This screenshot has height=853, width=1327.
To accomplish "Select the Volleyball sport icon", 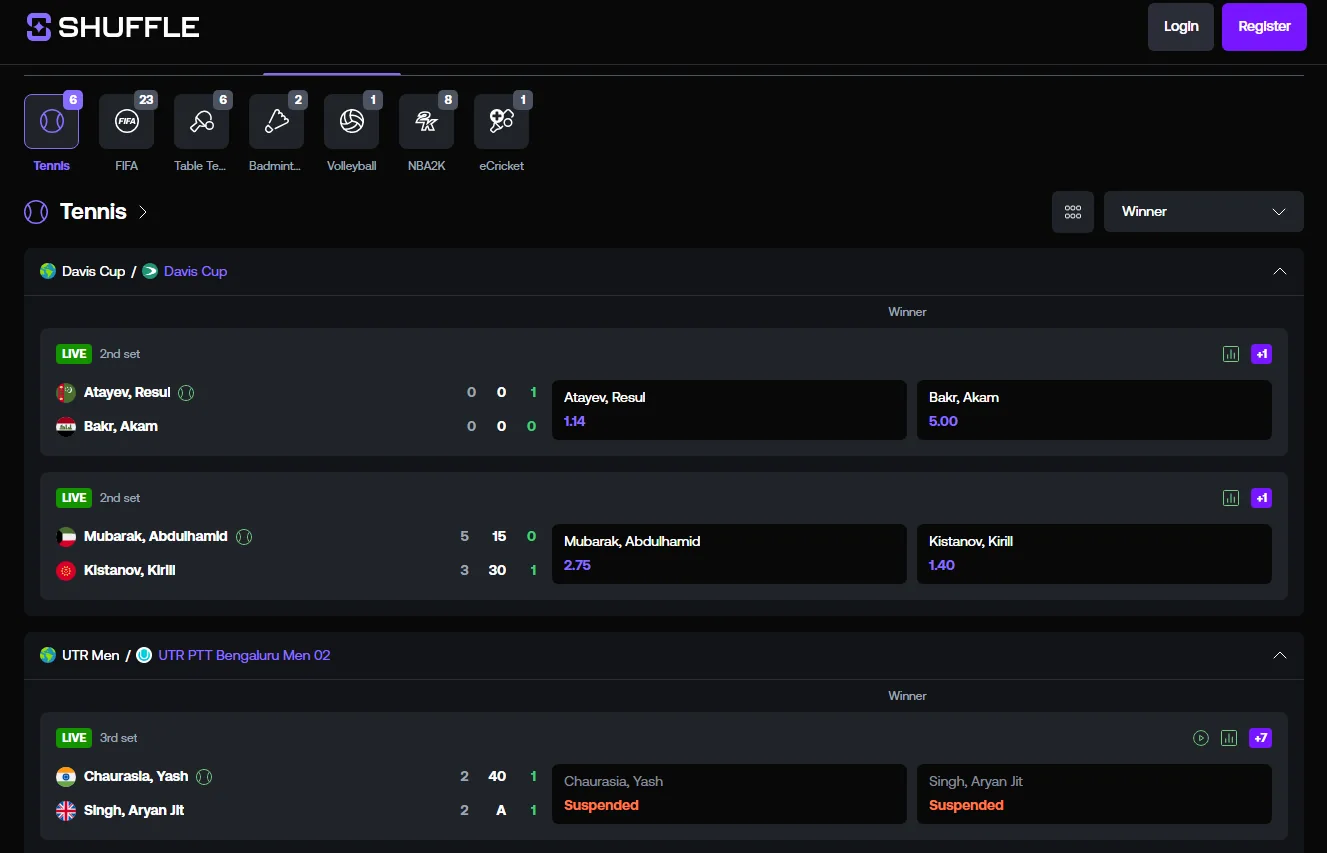I will pyautogui.click(x=352, y=122).
